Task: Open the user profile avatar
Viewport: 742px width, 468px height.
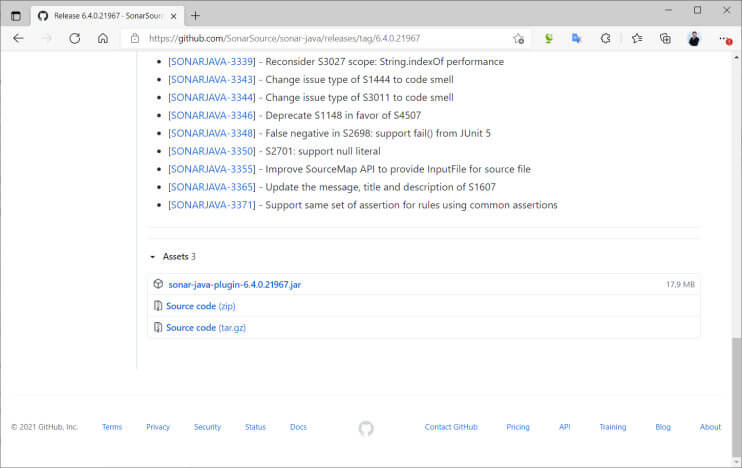Action: point(694,38)
